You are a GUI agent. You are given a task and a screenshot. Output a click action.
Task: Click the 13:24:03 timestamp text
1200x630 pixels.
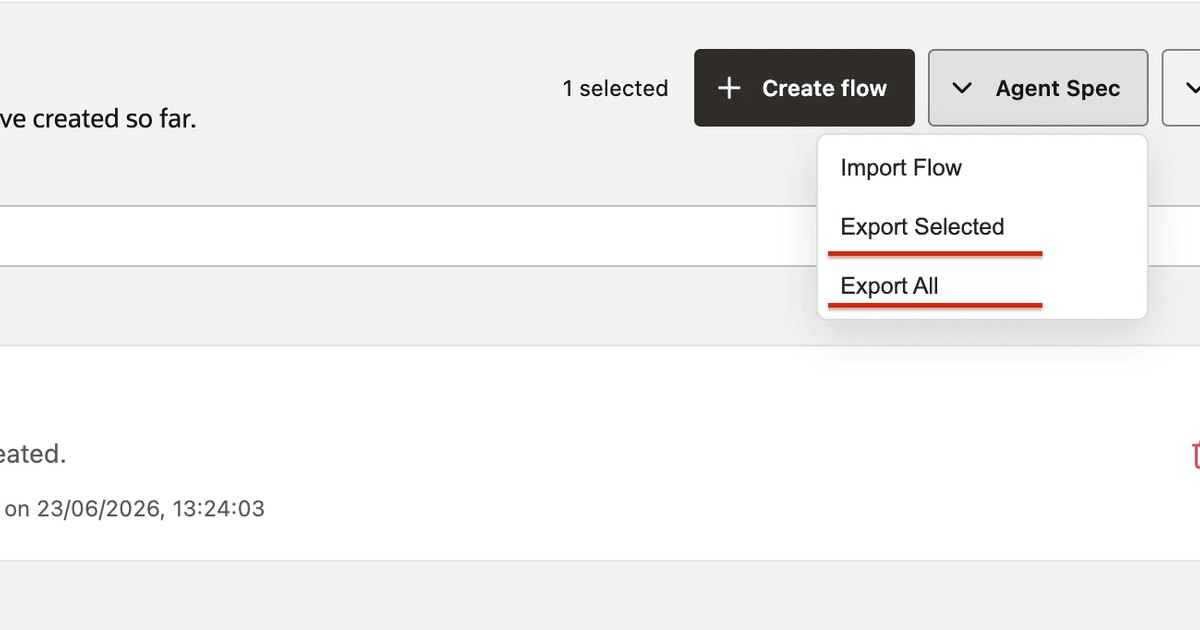tap(218, 508)
